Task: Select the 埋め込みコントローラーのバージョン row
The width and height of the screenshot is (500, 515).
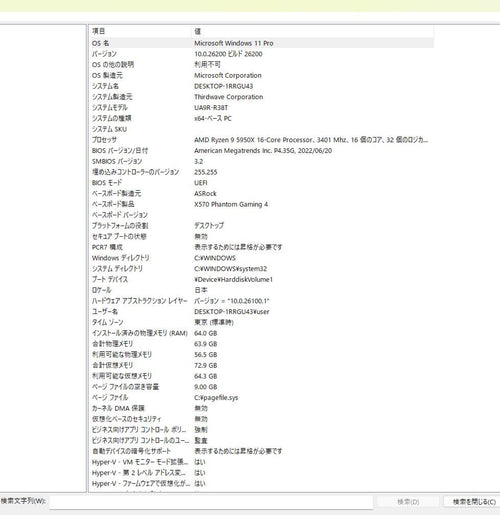Action: point(261,172)
